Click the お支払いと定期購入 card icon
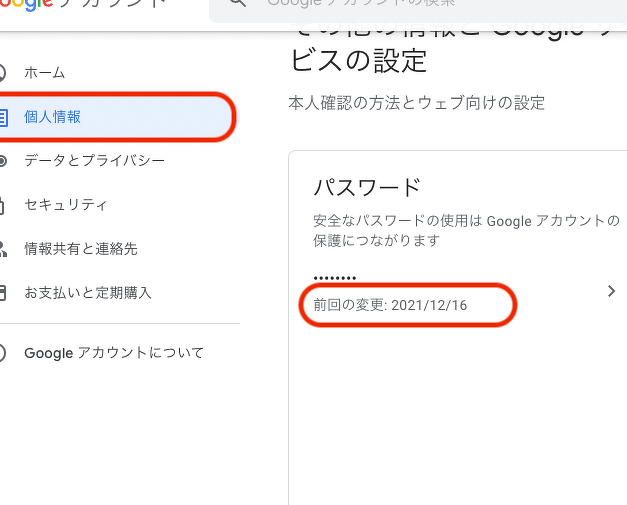This screenshot has width=627, height=505. coord(3,293)
